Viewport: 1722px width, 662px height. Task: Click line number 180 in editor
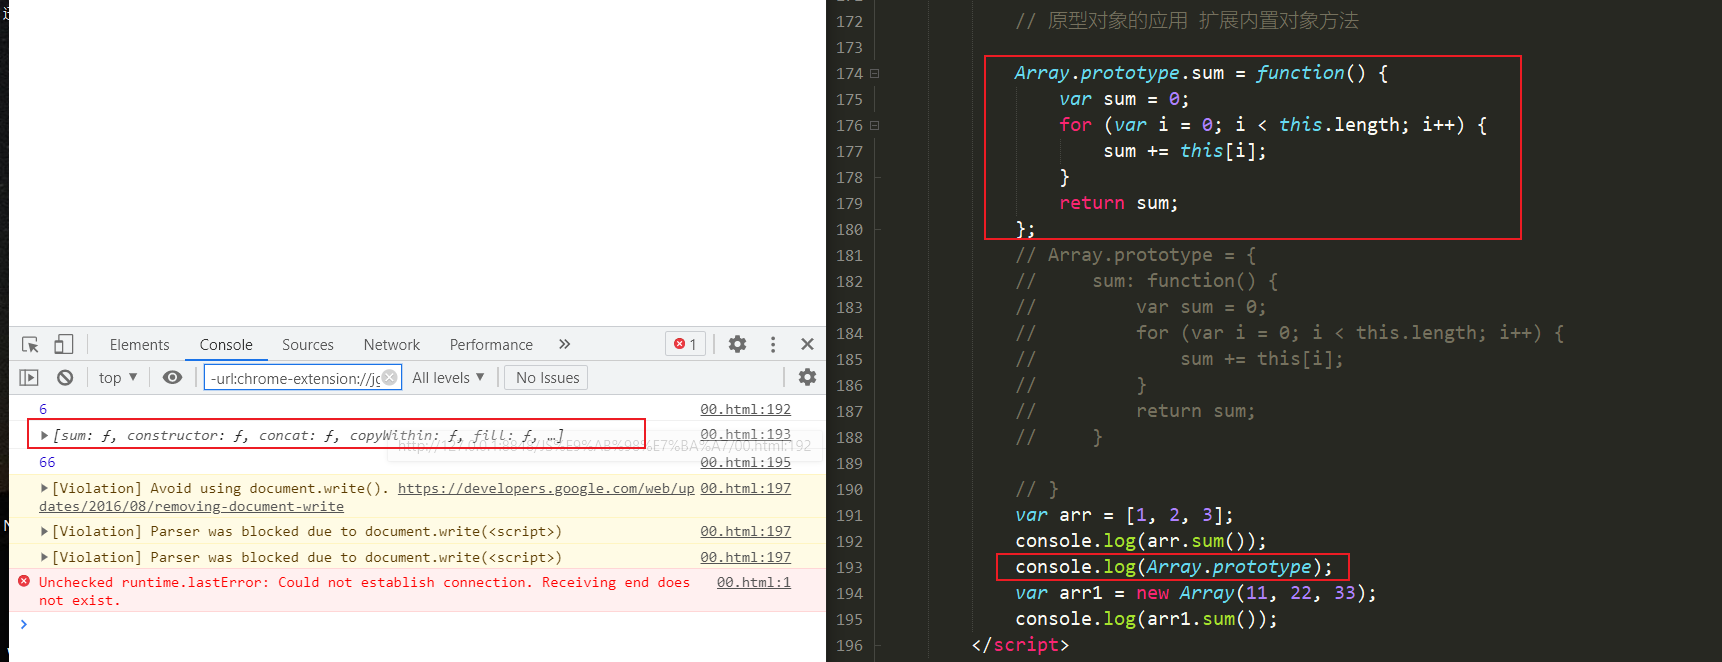(849, 229)
